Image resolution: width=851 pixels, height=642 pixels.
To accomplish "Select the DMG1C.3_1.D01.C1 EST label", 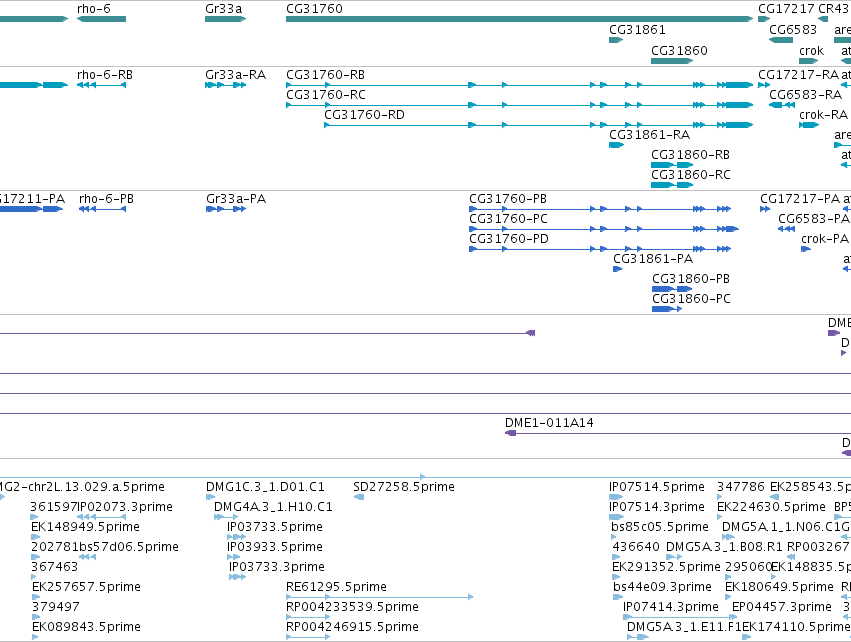I will pos(265,487).
